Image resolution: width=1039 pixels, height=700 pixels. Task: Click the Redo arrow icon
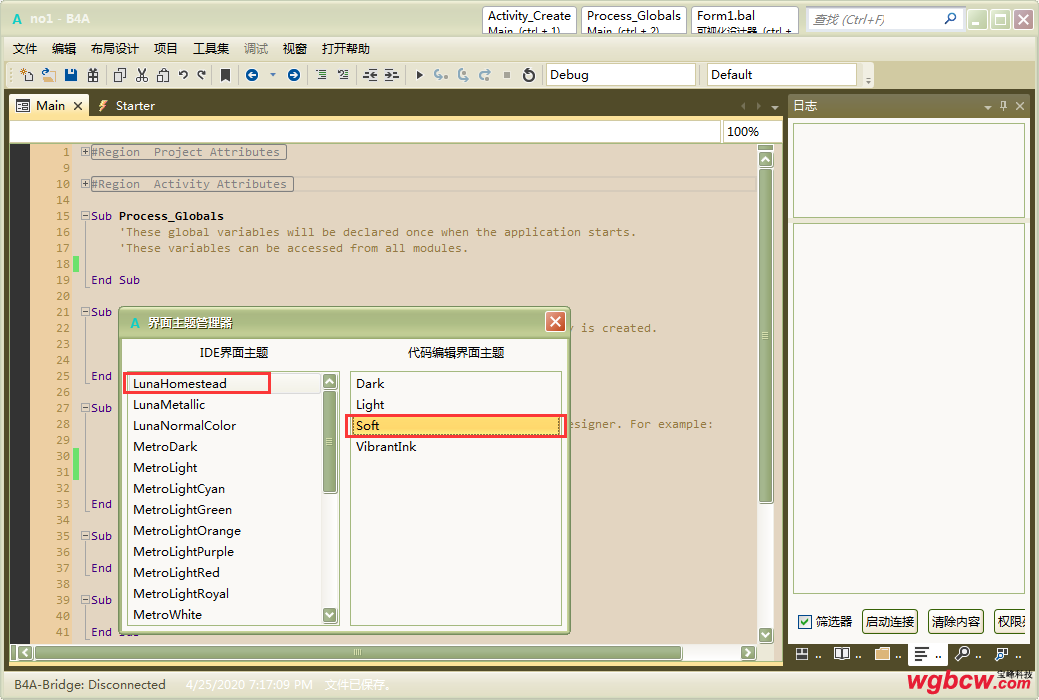pyautogui.click(x=201, y=75)
